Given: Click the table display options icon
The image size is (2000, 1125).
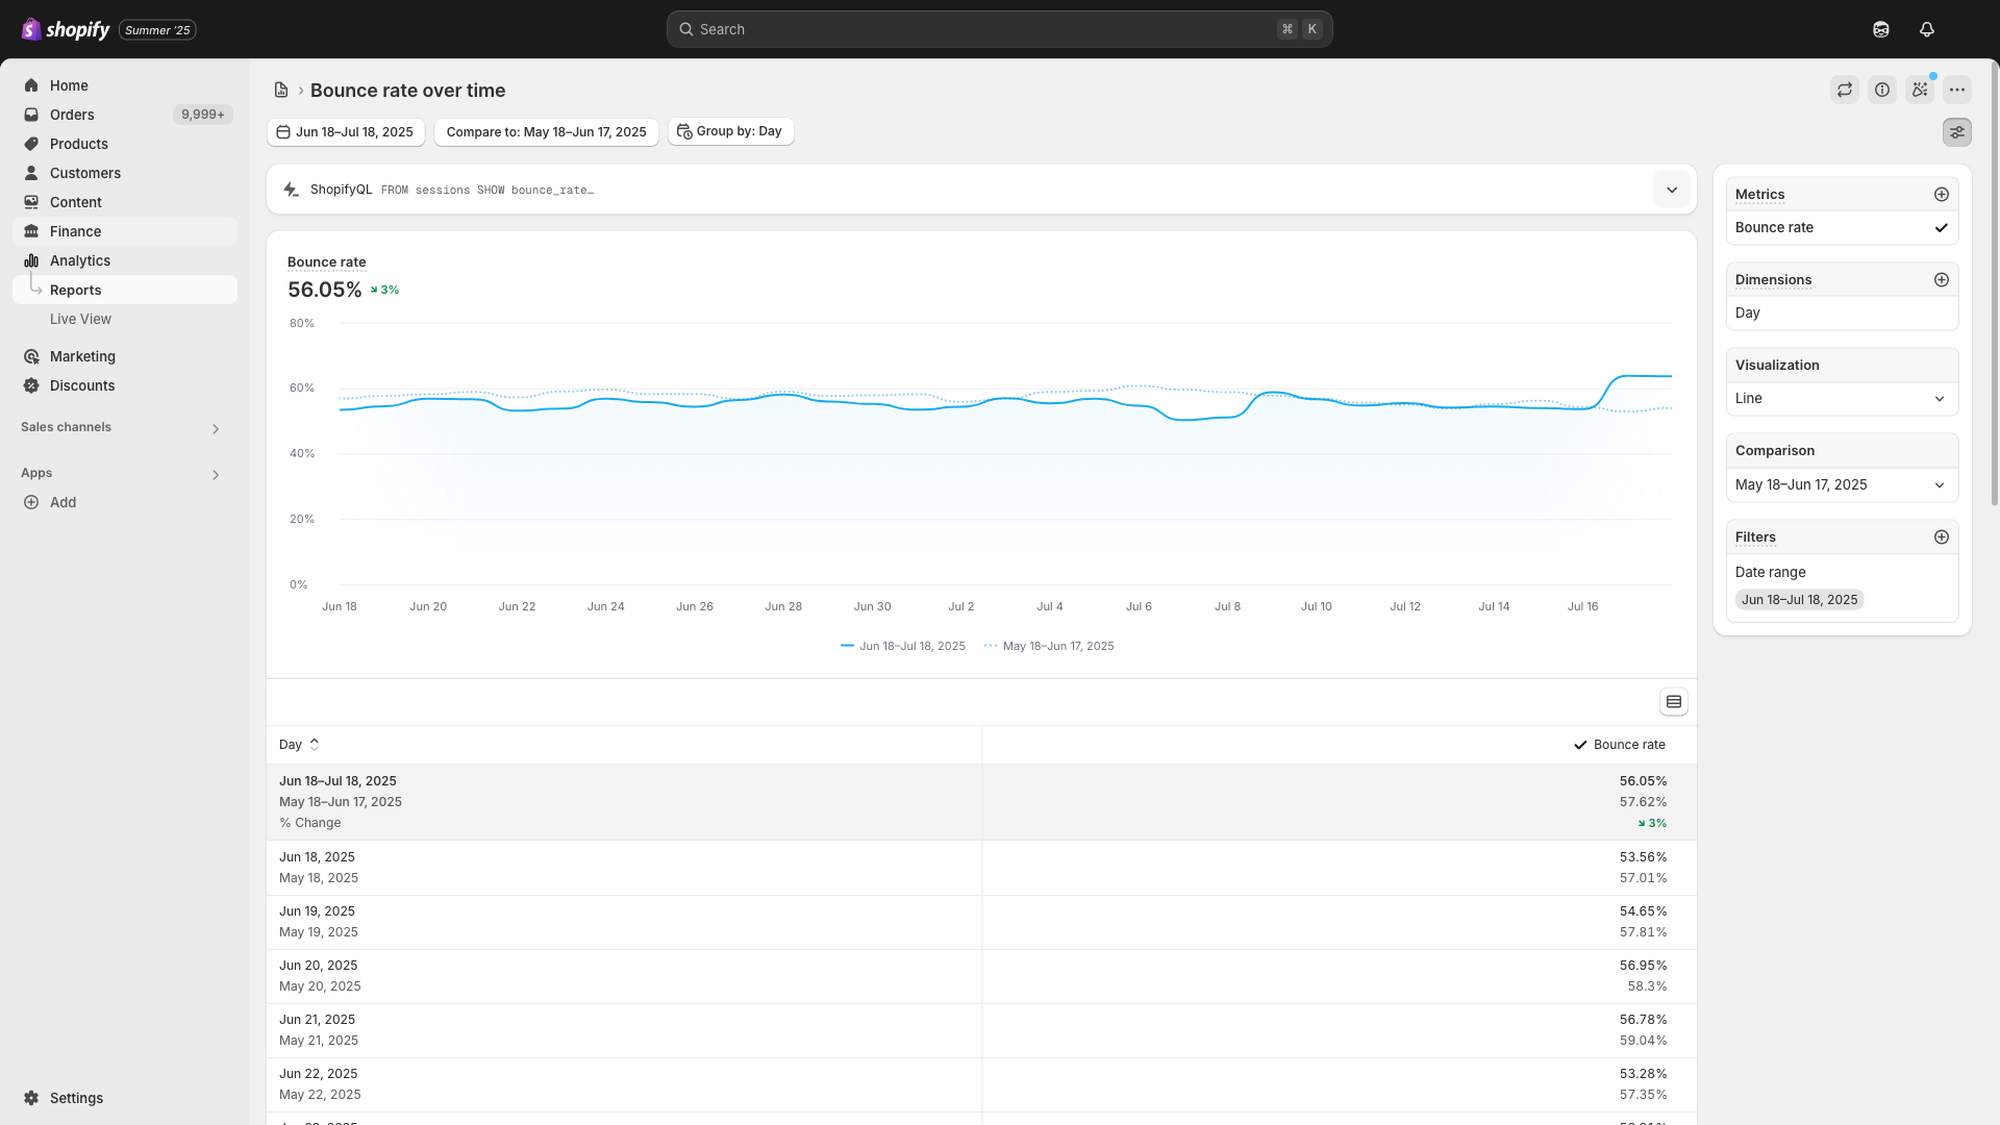Looking at the screenshot, I should point(1673,702).
